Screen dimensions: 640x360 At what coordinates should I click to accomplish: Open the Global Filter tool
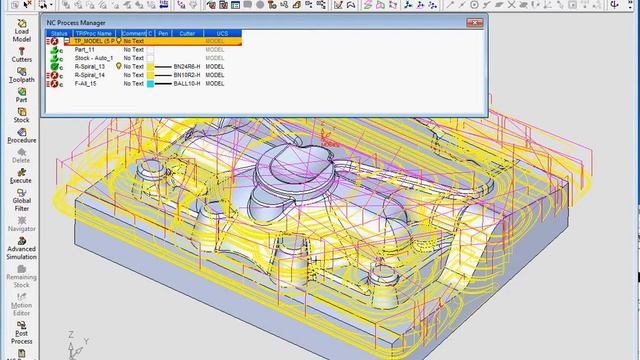[22, 200]
